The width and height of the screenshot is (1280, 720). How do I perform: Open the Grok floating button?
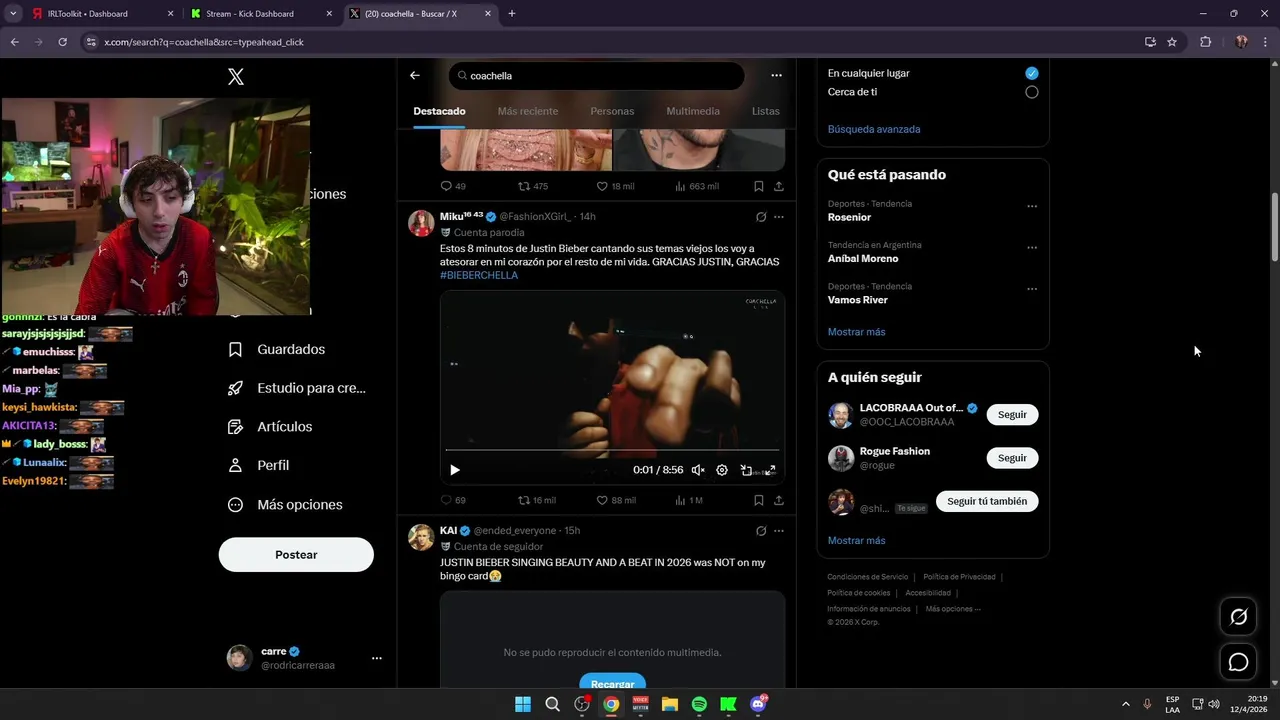click(1238, 617)
